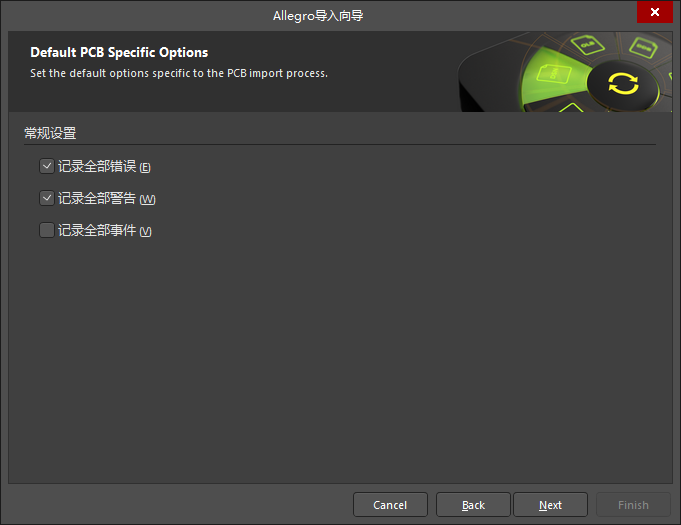Click the partial file icon below sync button
The image size is (681, 525).
click(x=571, y=107)
